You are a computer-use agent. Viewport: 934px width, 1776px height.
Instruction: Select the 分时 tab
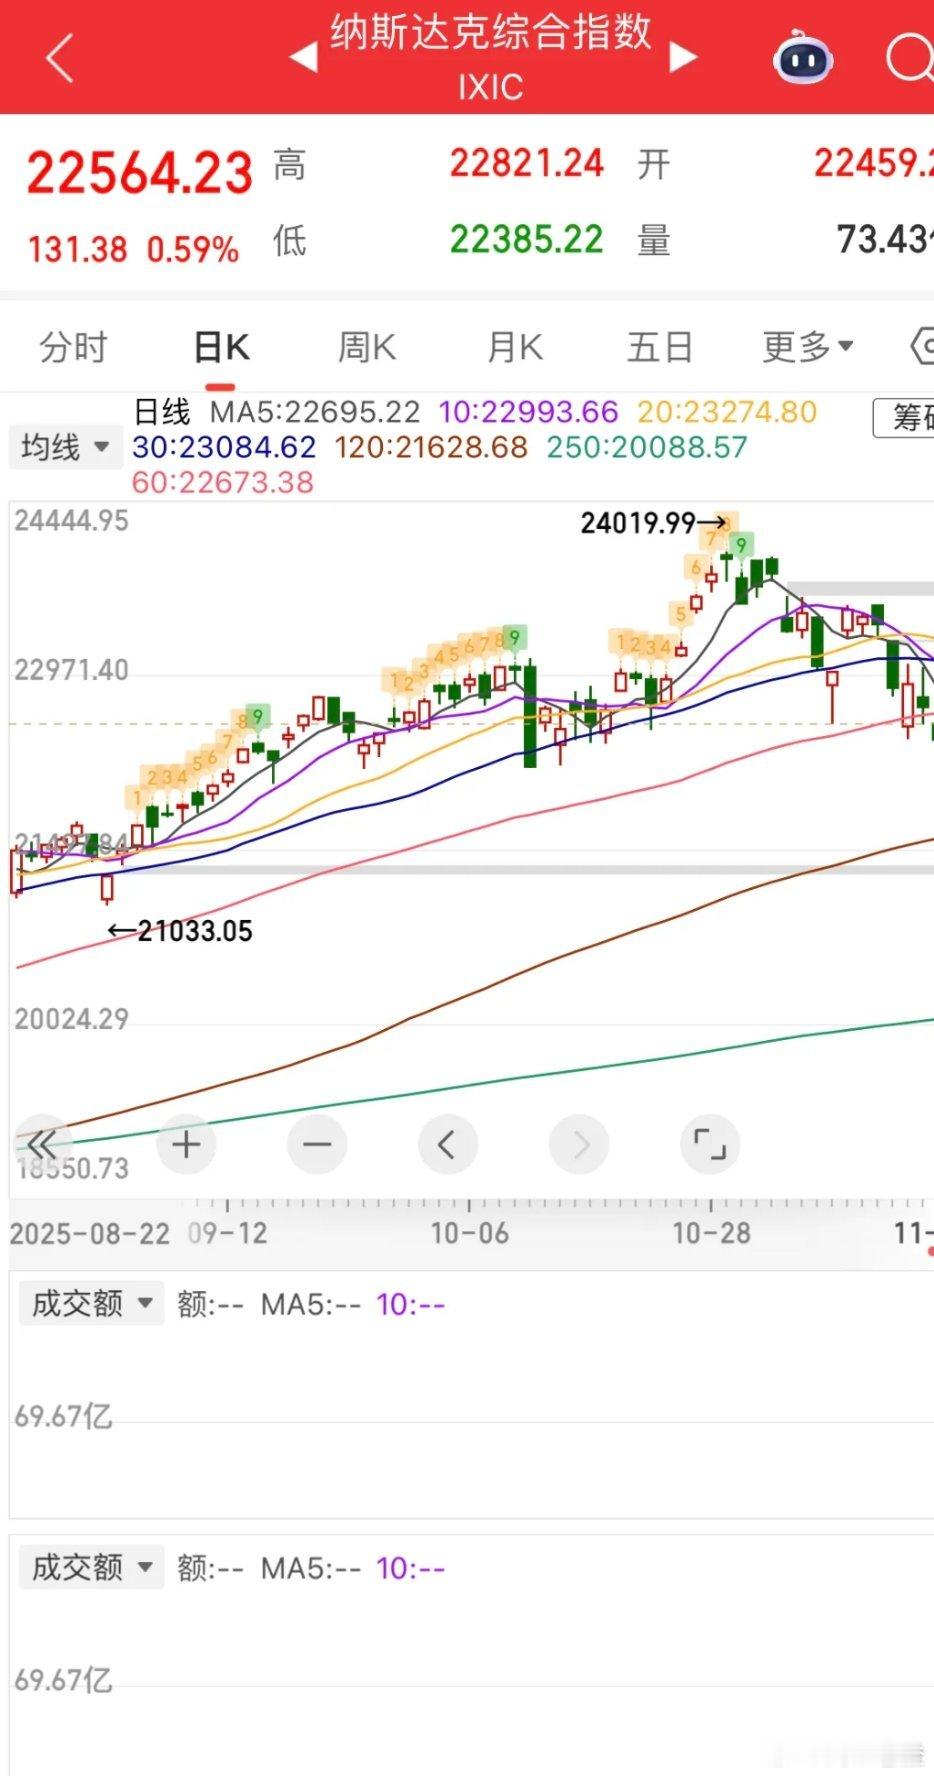[x=73, y=347]
